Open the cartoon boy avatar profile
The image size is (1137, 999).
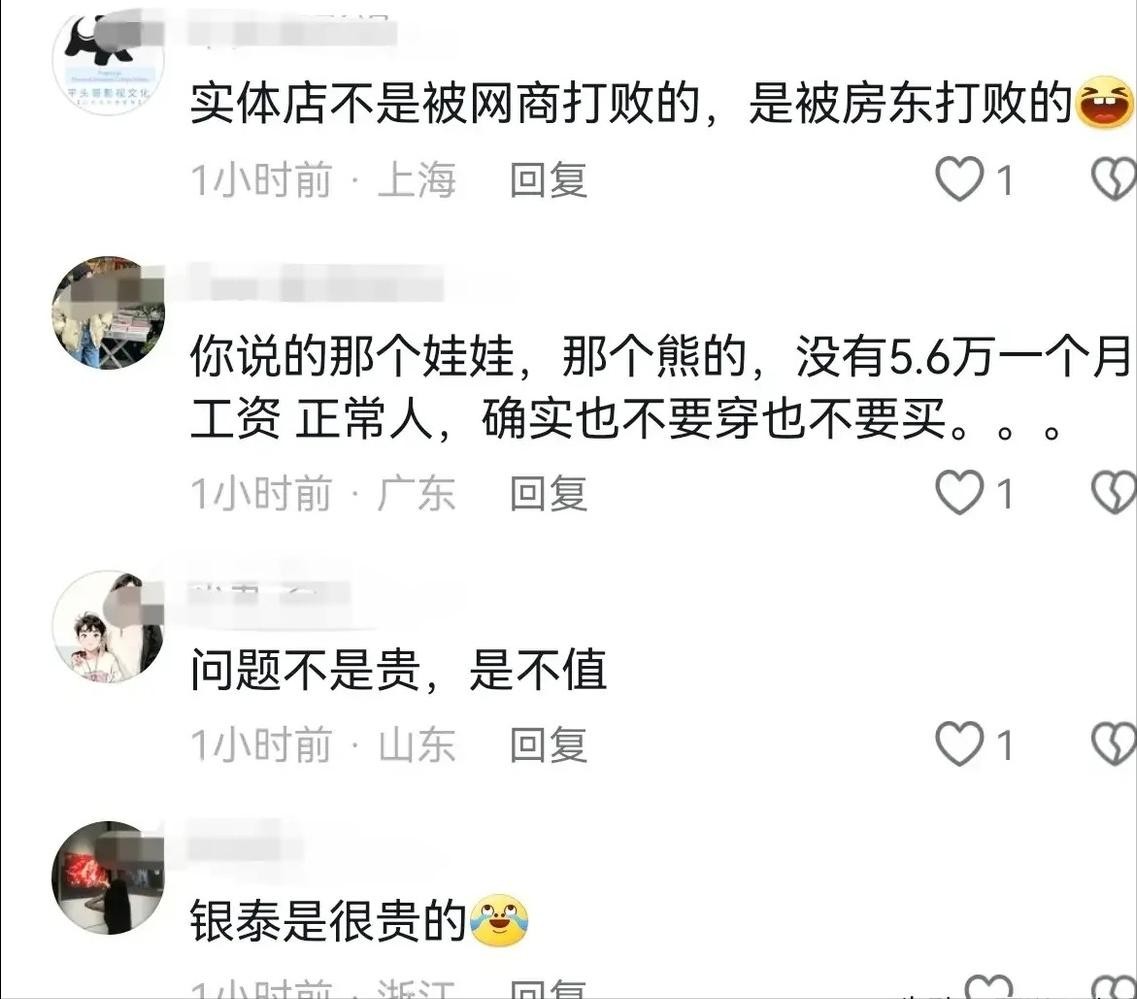tap(108, 626)
